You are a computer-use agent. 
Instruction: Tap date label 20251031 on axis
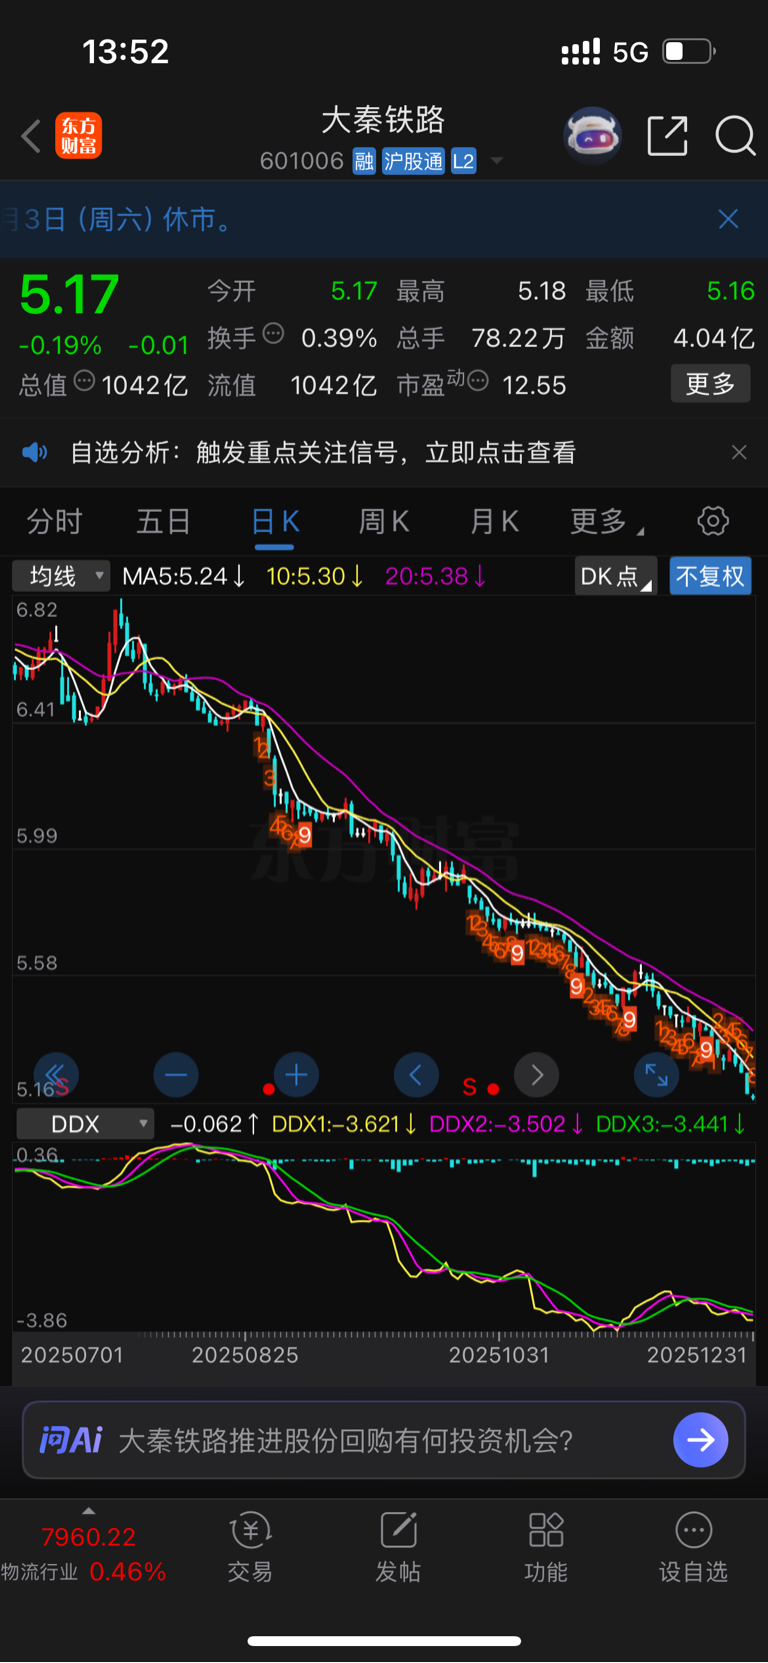point(499,1355)
